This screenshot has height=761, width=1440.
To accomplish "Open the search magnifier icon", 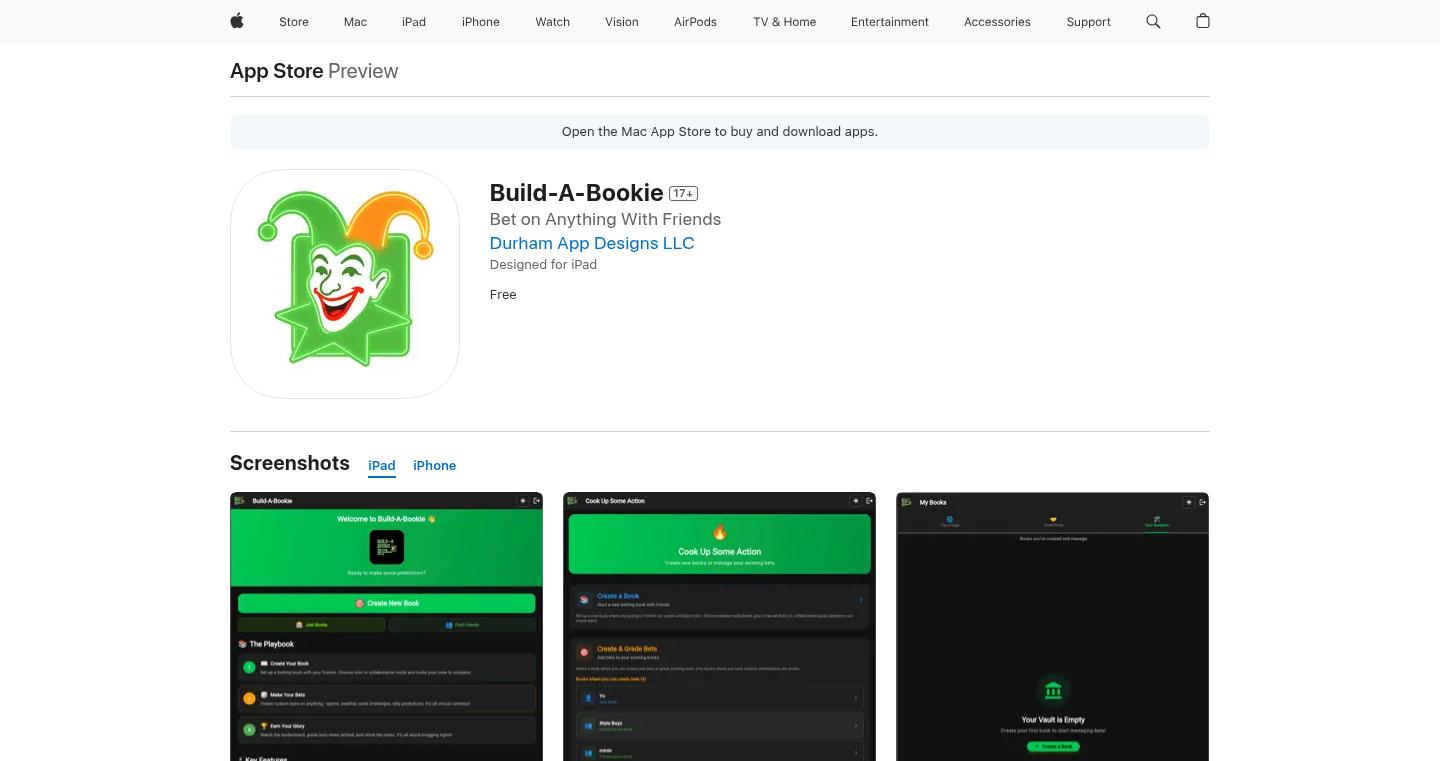I will pos(1153,21).
